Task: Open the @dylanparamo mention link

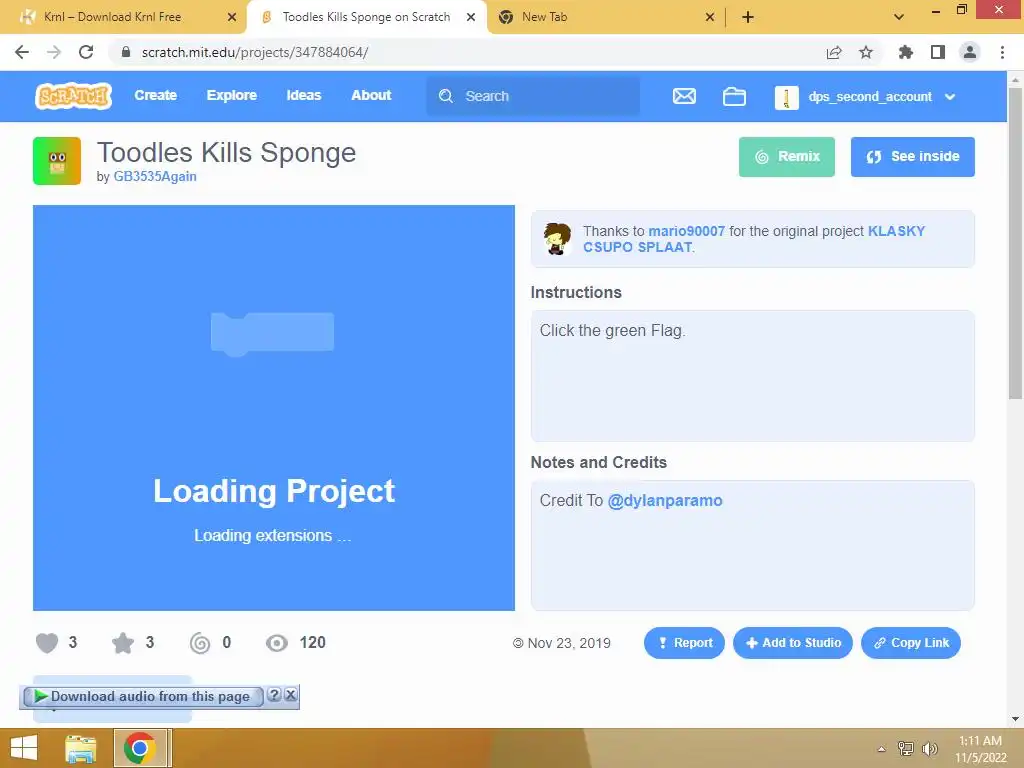Action: pos(665,501)
